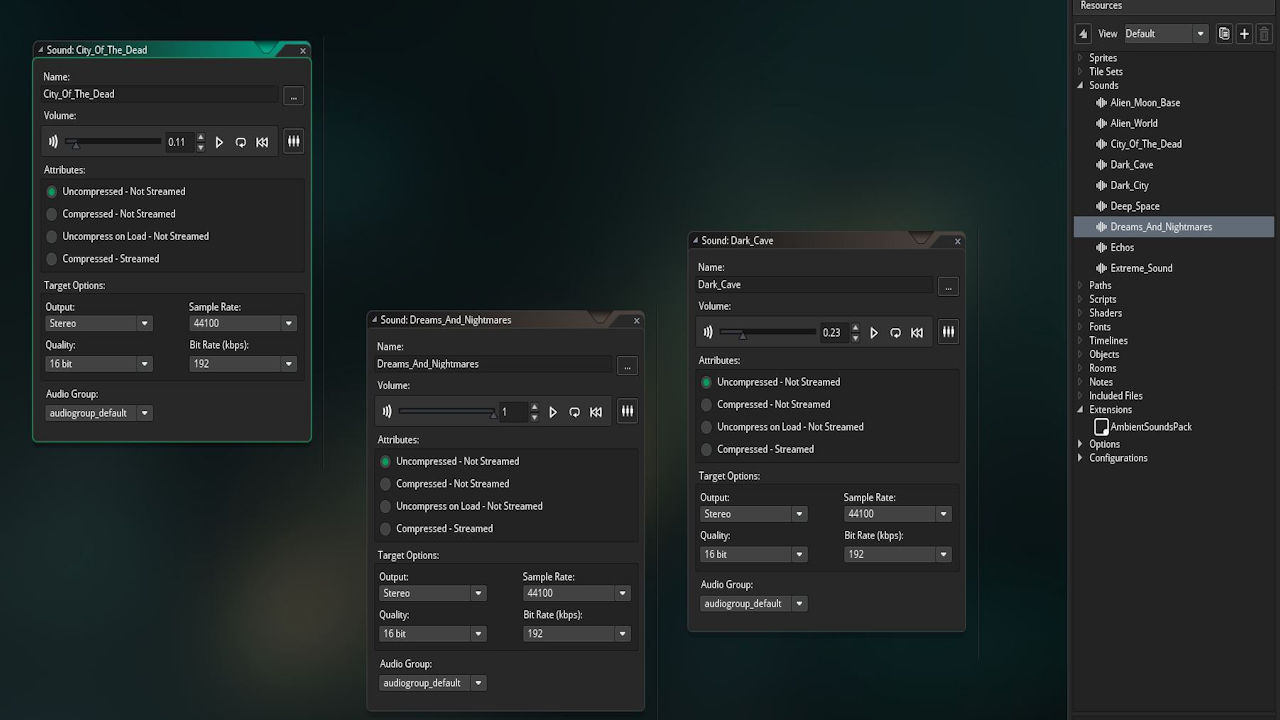Click the duplicate view icon in Resources toolbar

pos(1224,33)
